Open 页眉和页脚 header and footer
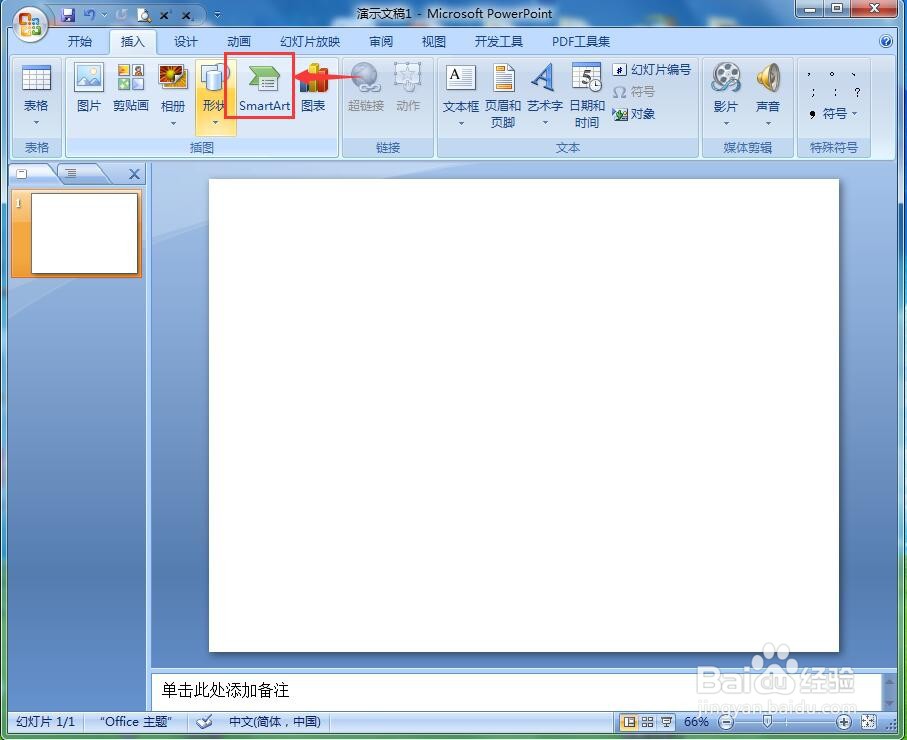 click(x=503, y=96)
